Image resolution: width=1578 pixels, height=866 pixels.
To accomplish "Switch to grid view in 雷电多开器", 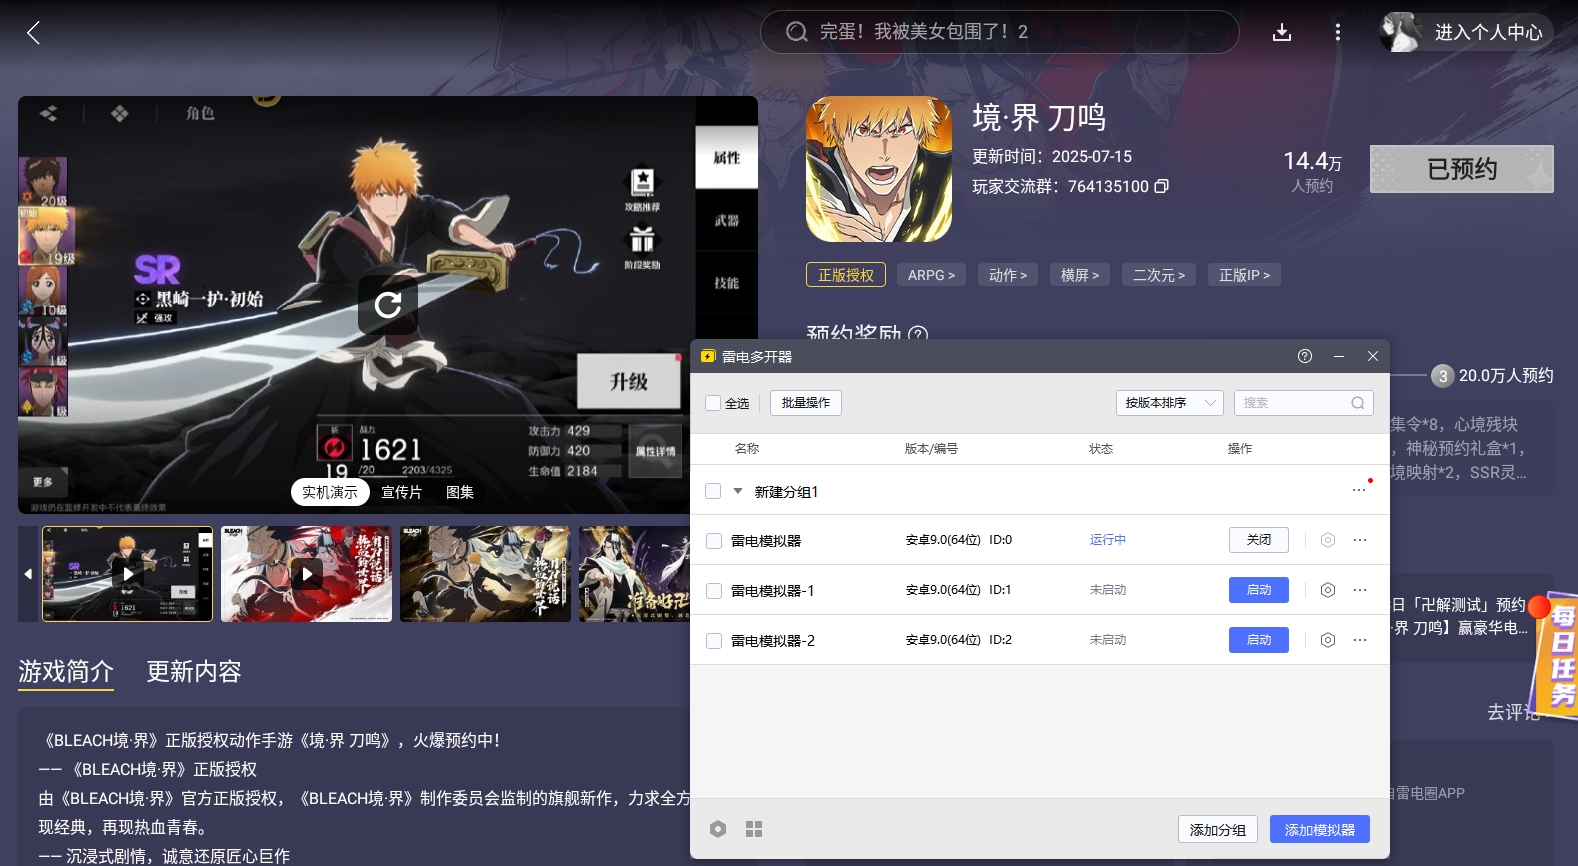I will [754, 829].
